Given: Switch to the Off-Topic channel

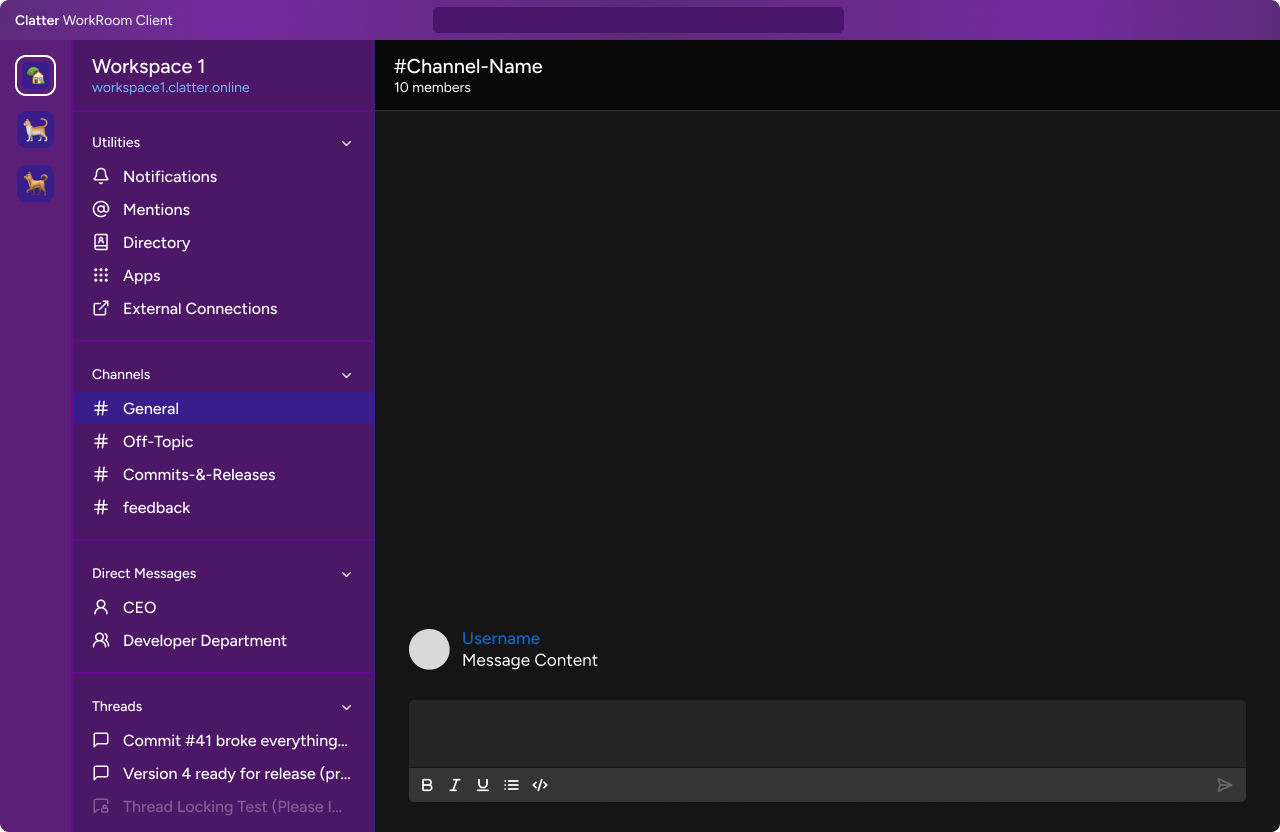Looking at the screenshot, I should pos(158,441).
